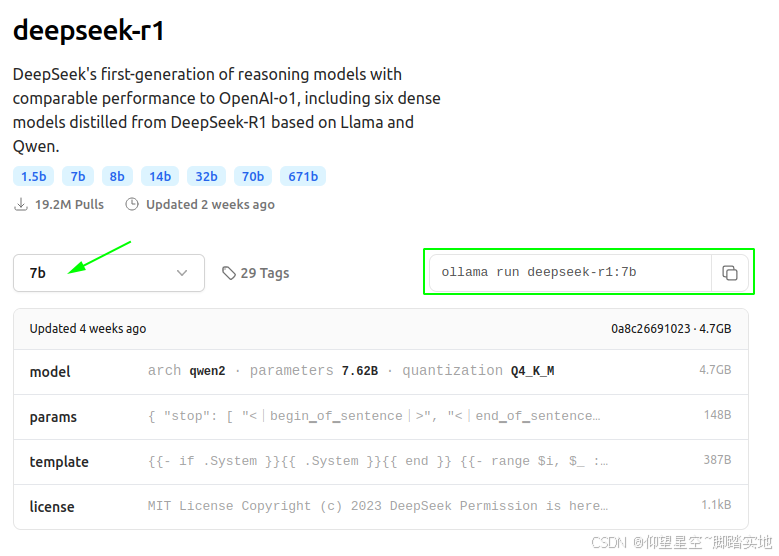Click the hash 0a8c26691023 · 4.7GB
This screenshot has height=556, width=779.
(671, 329)
